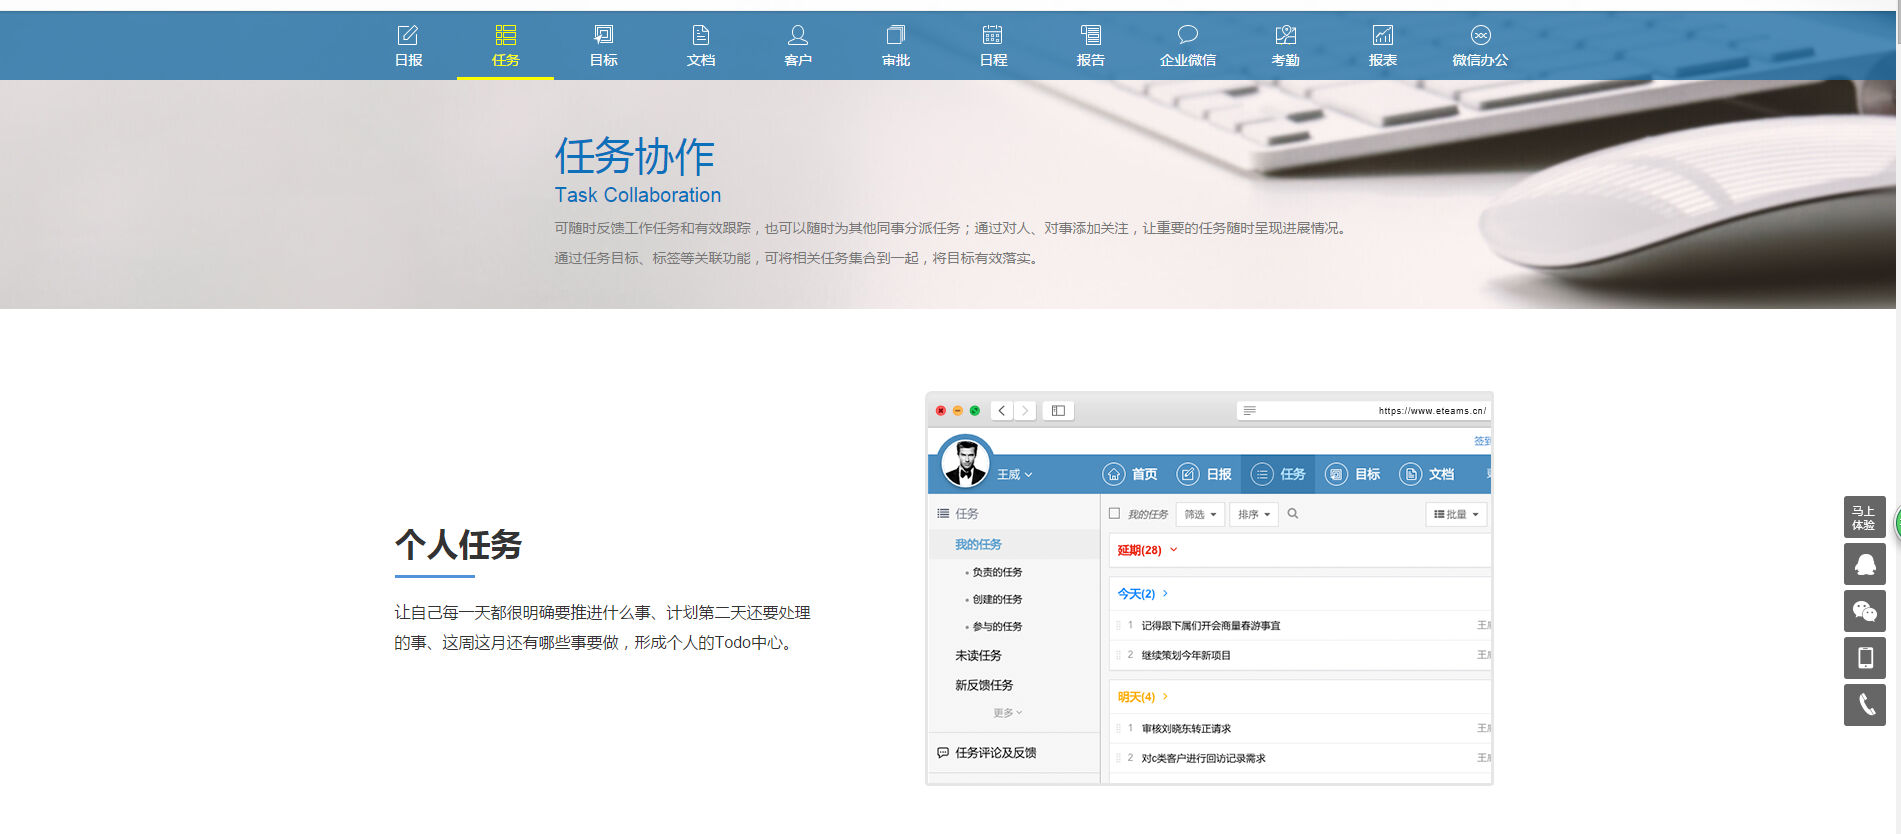Viewport: 1901px width, 834px height.
Task: Select 新反馈任务 in the sidebar
Action: 984,686
